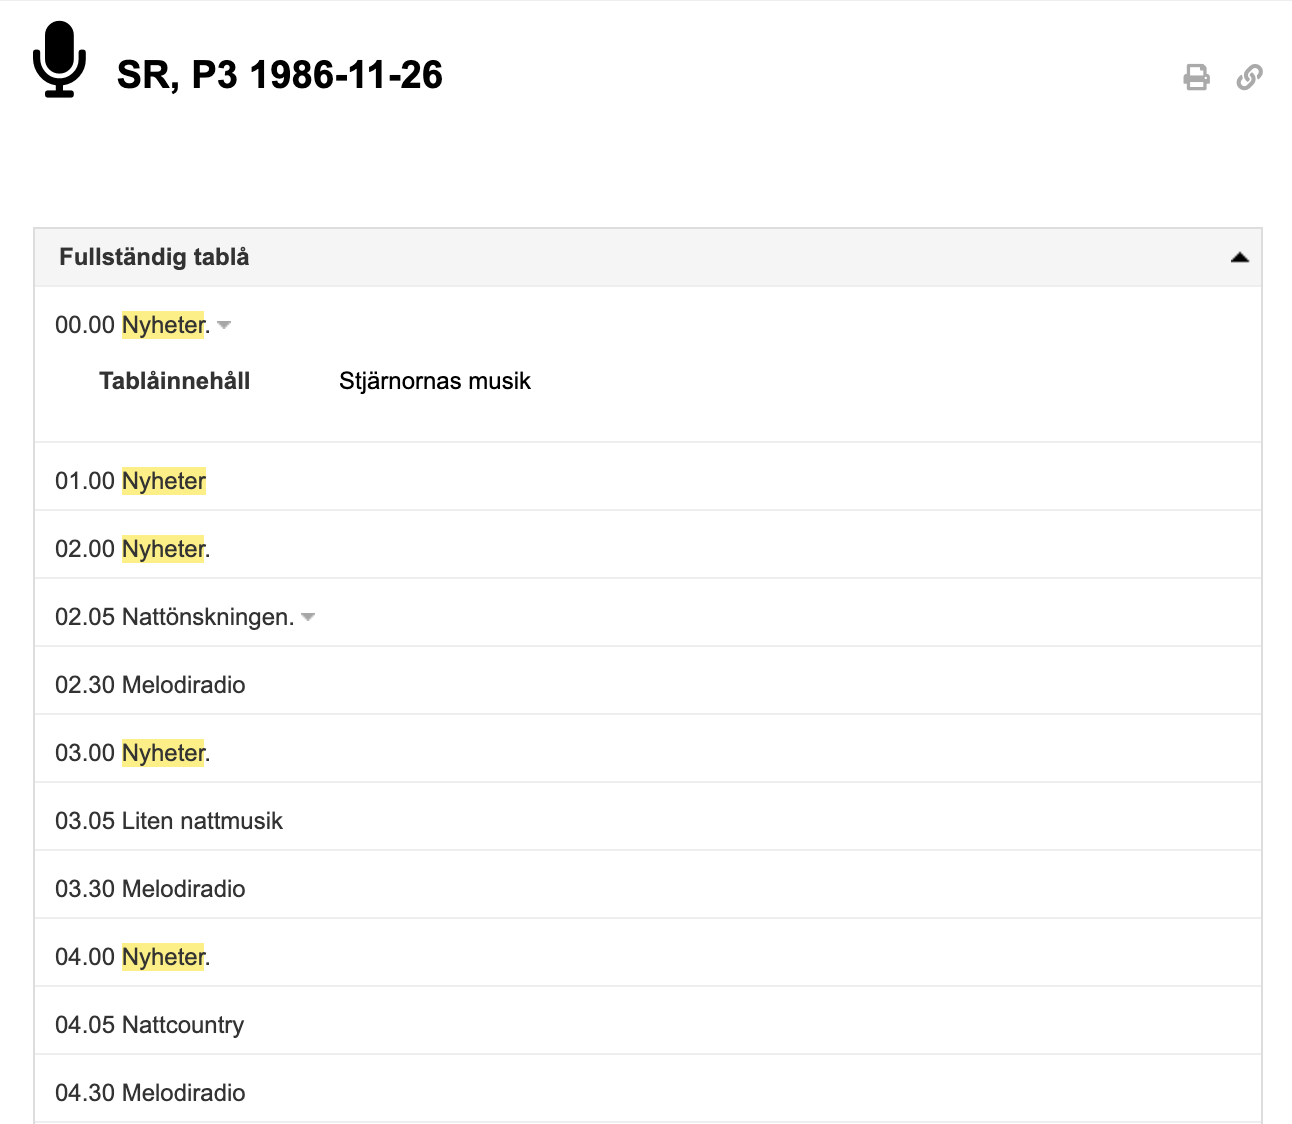
Task: Click the 04.30 Melodiradio row
Action: click(150, 1093)
